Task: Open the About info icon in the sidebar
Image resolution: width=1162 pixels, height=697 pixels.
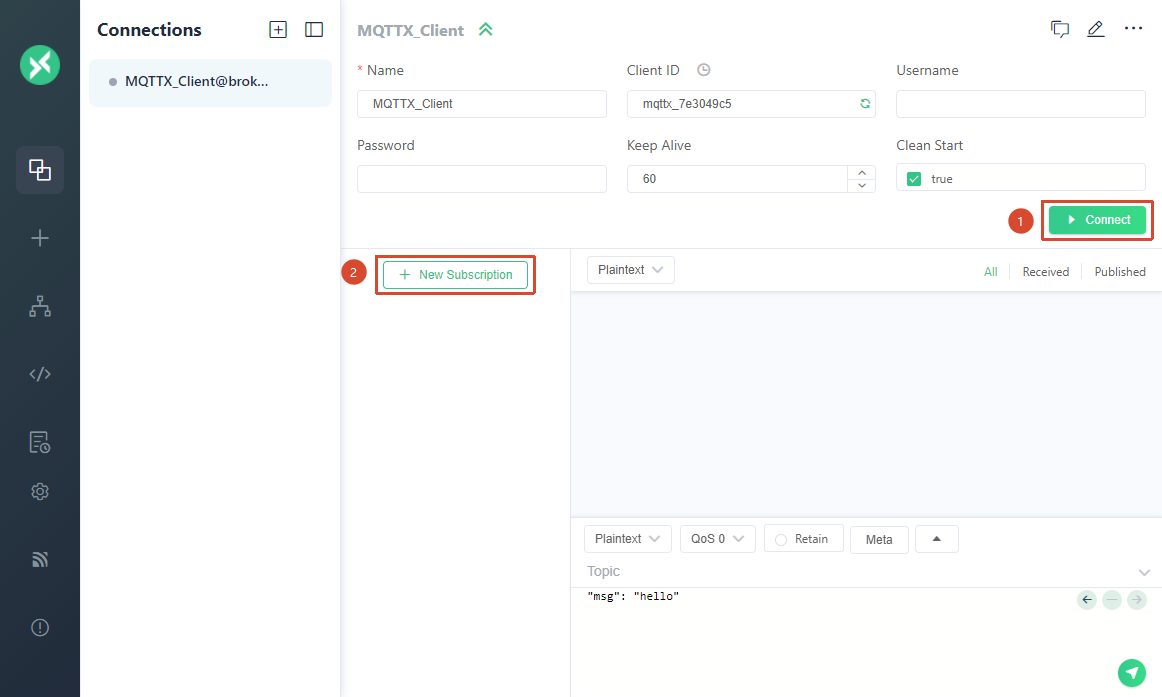Action: click(40, 627)
